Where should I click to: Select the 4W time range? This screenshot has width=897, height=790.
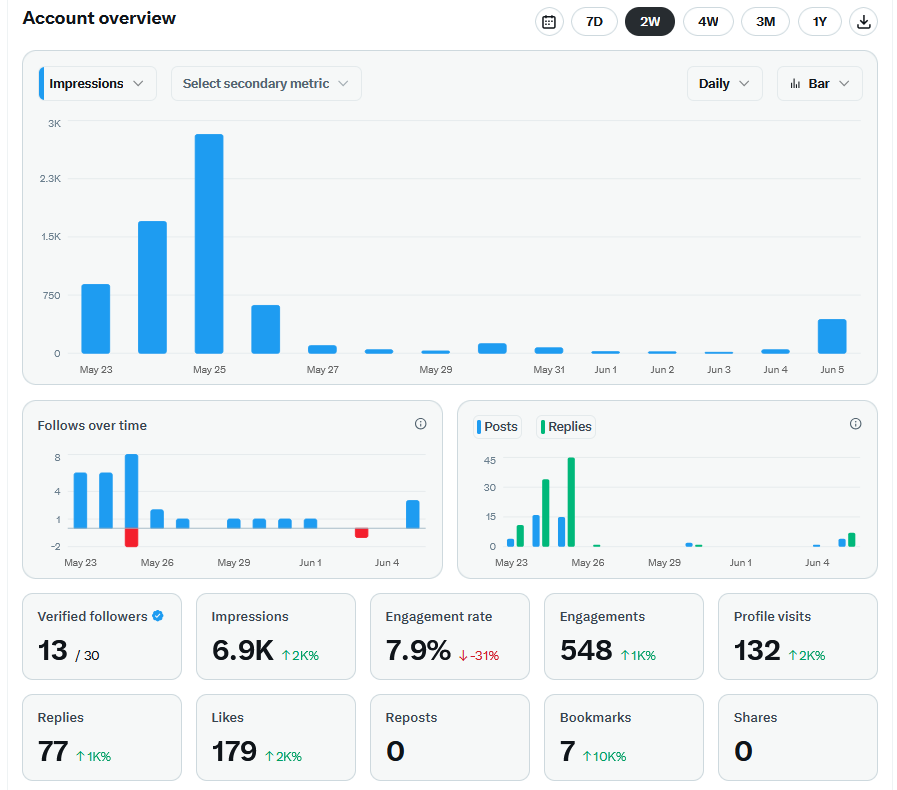708,22
